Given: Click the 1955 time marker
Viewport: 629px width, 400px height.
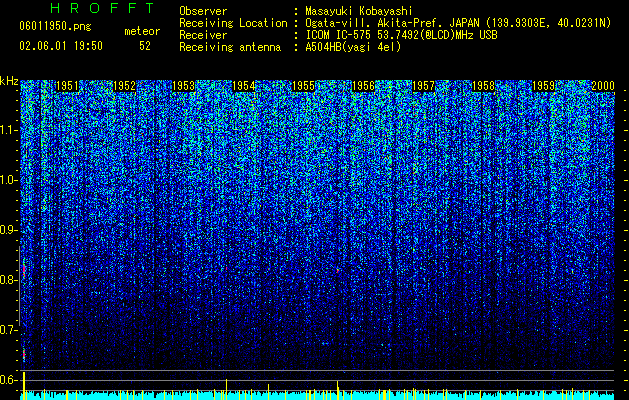Looking at the screenshot, I should [303, 86].
